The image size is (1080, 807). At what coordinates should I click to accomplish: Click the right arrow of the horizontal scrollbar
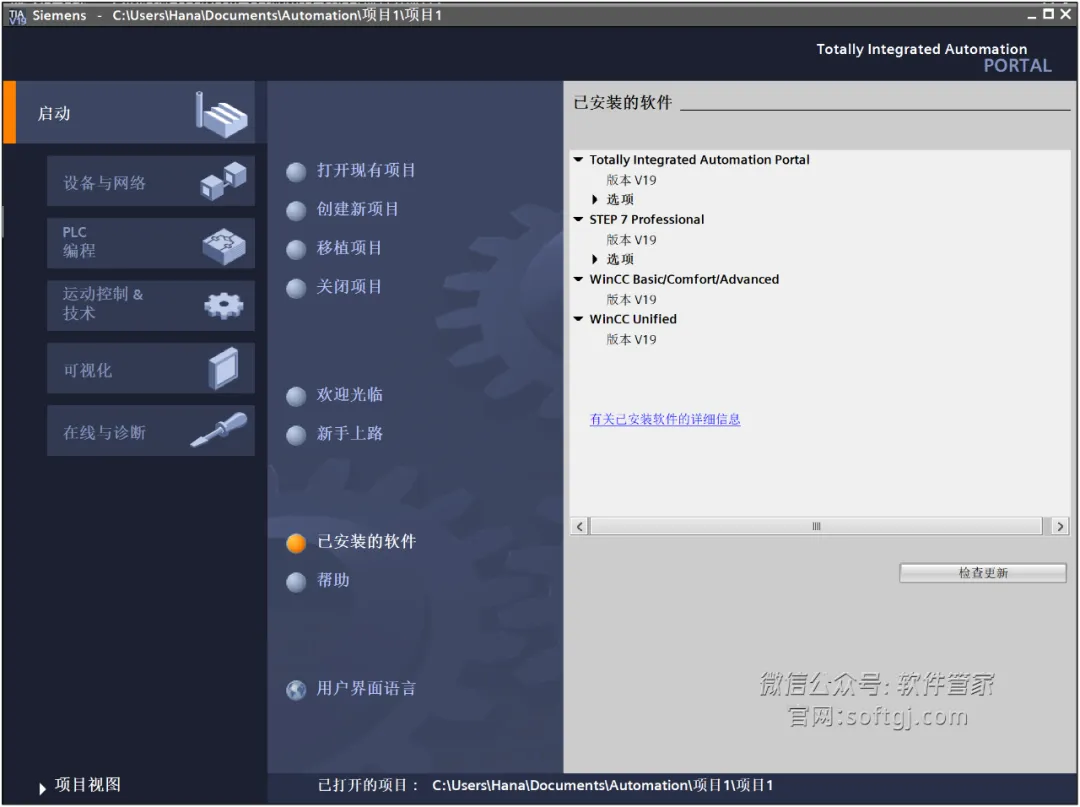click(x=1060, y=527)
